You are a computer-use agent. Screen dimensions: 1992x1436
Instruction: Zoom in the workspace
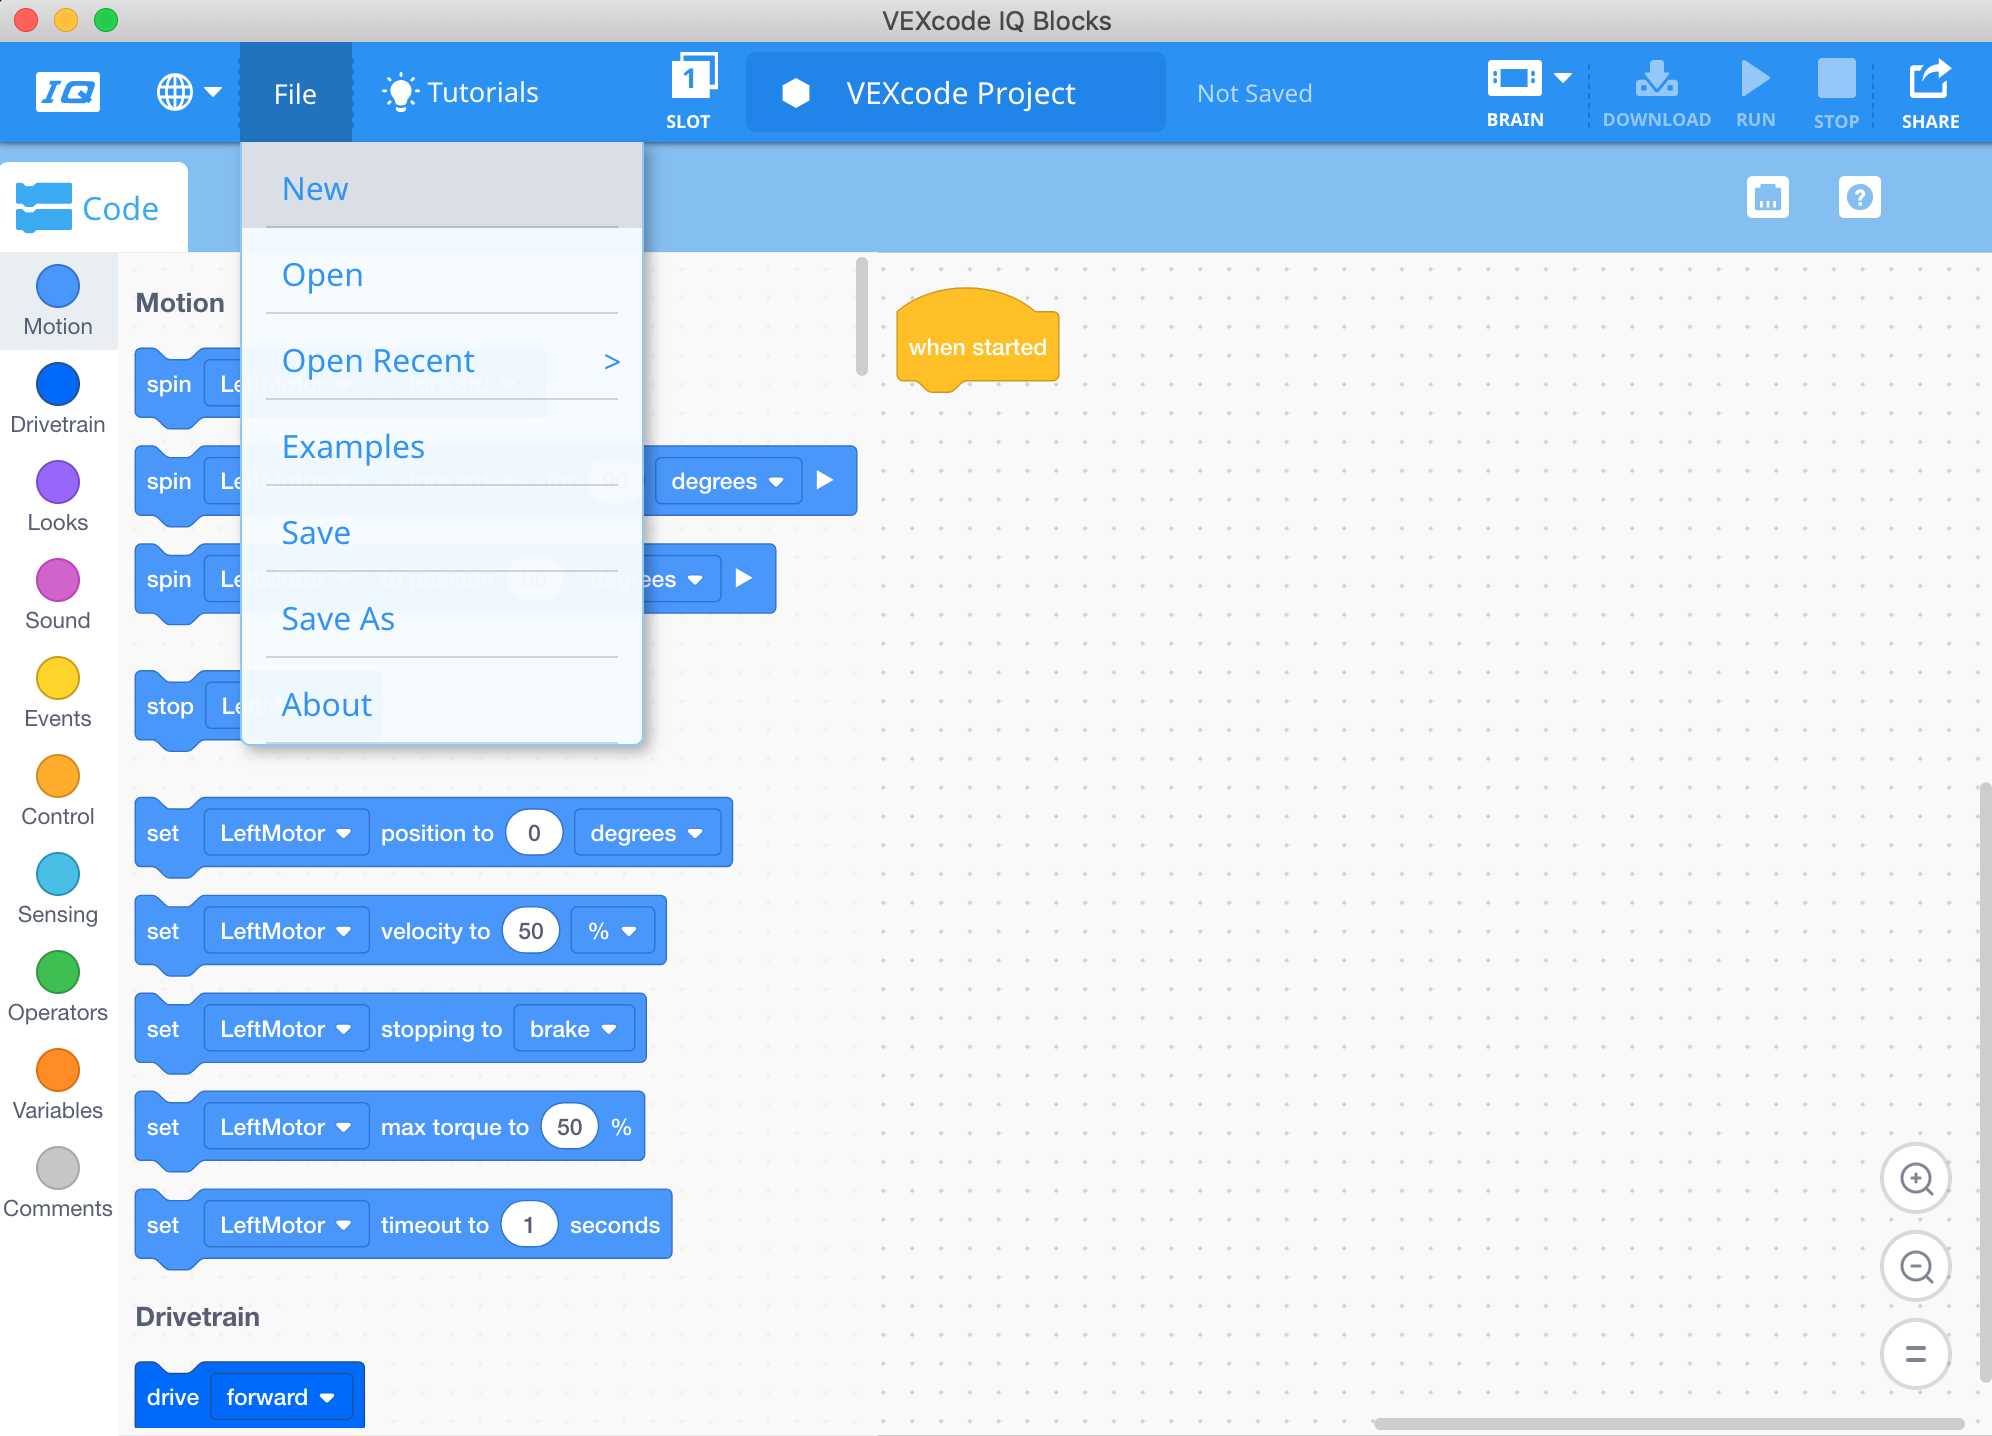(1916, 1179)
